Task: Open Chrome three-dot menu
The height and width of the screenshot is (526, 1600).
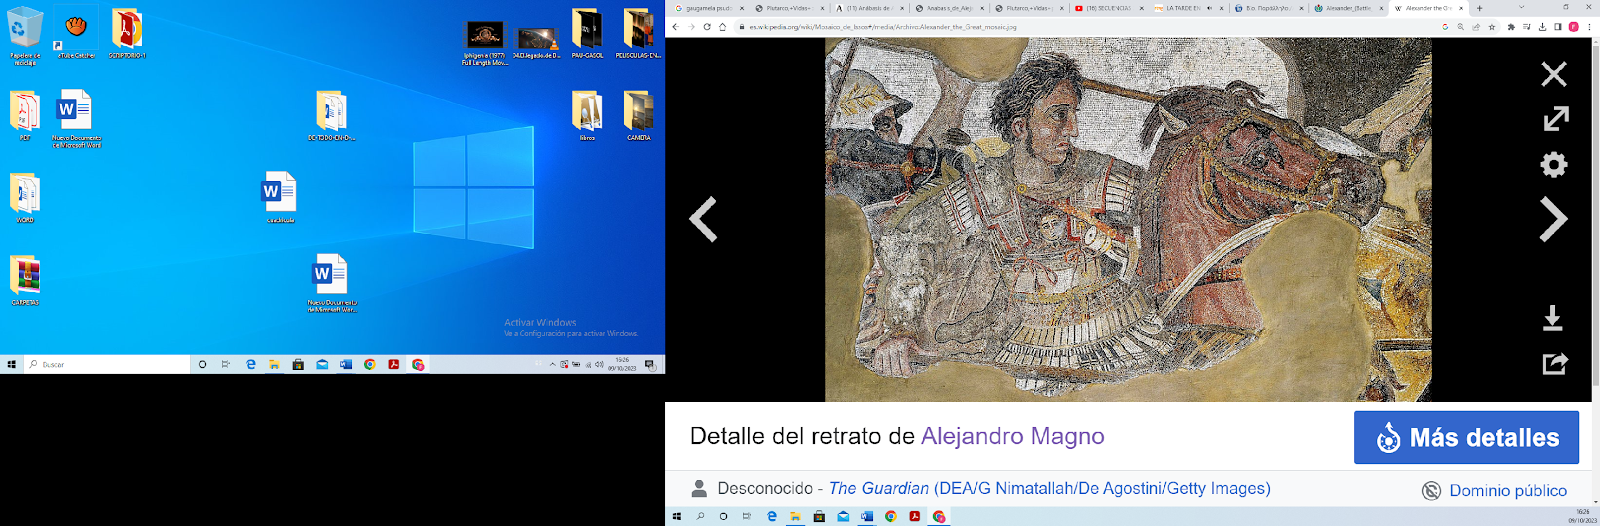Action: [1589, 27]
